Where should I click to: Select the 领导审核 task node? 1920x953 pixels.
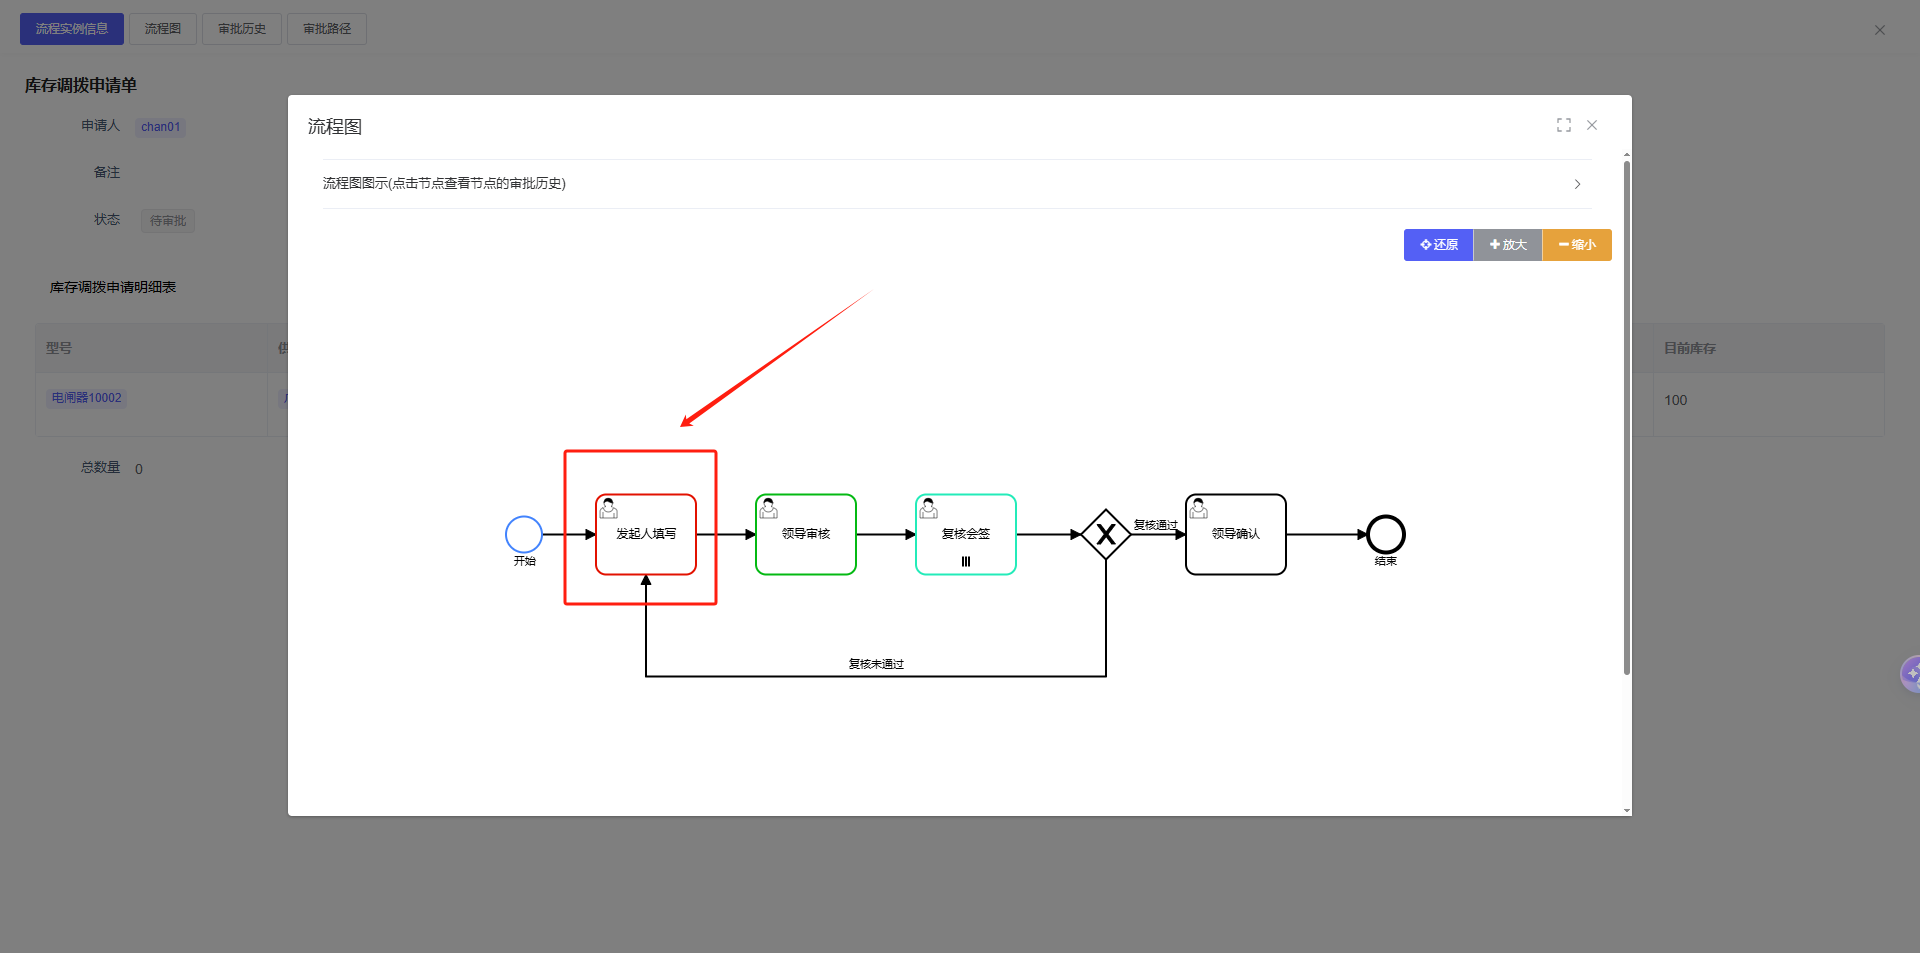coord(806,534)
